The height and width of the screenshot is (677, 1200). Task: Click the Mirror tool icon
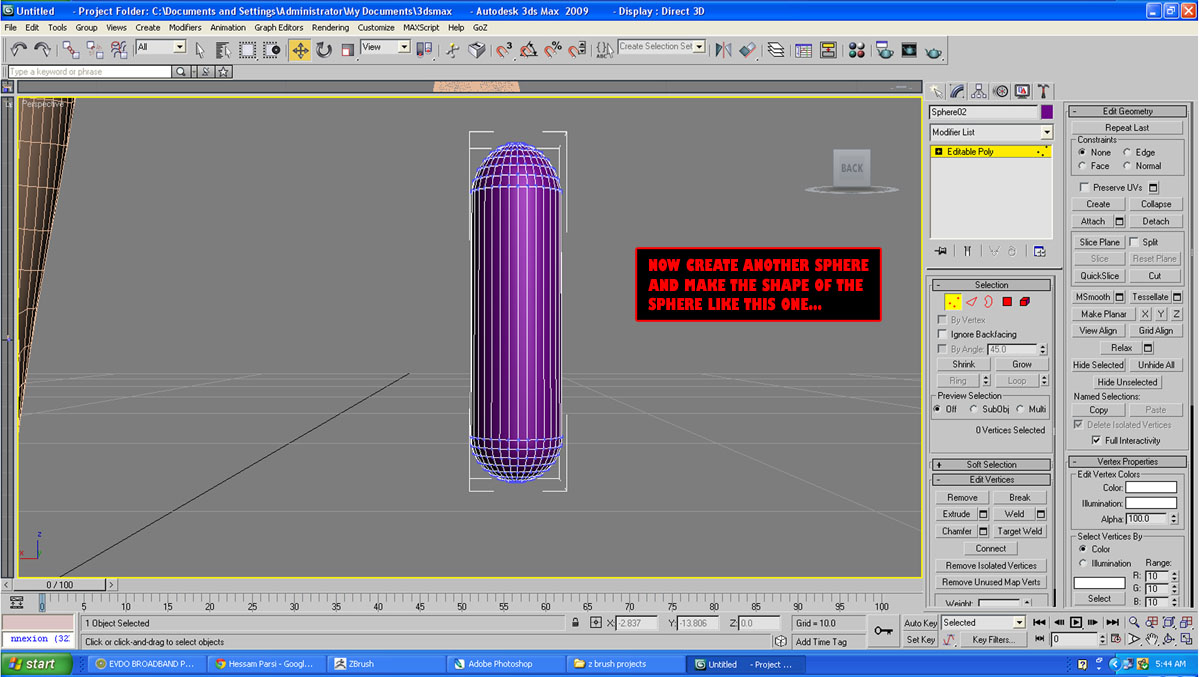(x=724, y=49)
